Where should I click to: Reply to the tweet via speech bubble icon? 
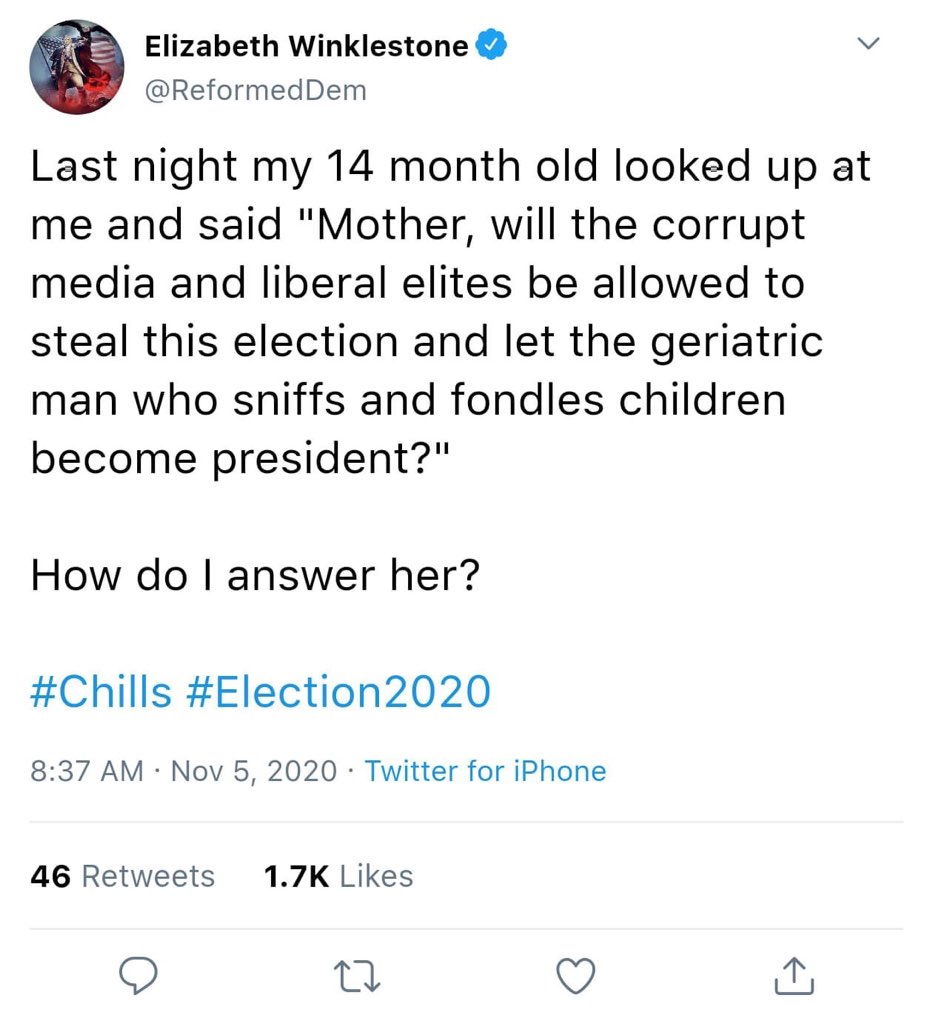click(141, 976)
